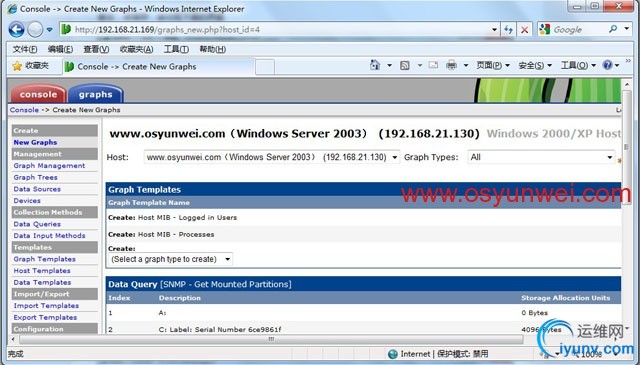Switch to the blue graphs tab
The height and width of the screenshot is (365, 640).
[96, 94]
